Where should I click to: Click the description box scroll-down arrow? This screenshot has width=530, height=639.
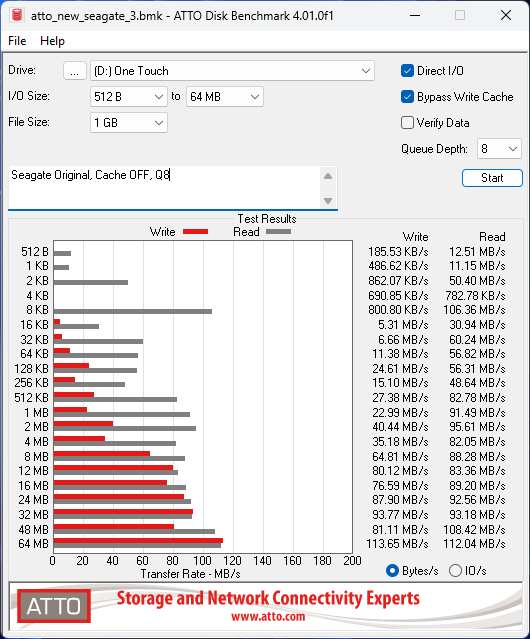tap(328, 201)
